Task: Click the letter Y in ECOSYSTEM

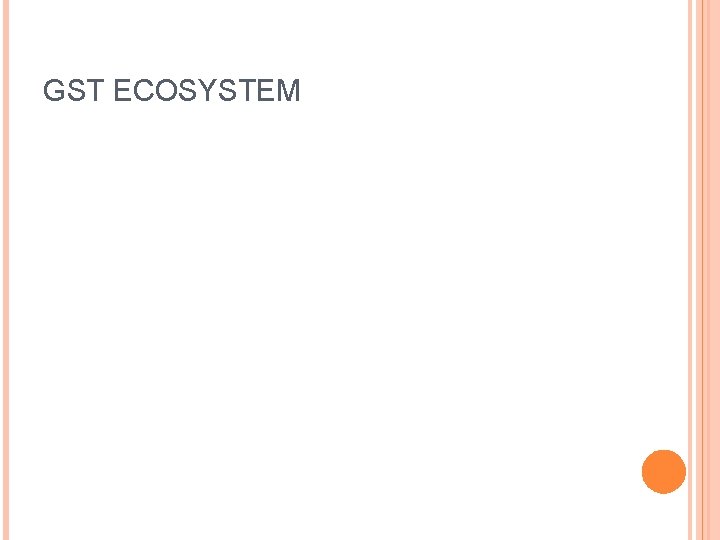Action: click(207, 90)
